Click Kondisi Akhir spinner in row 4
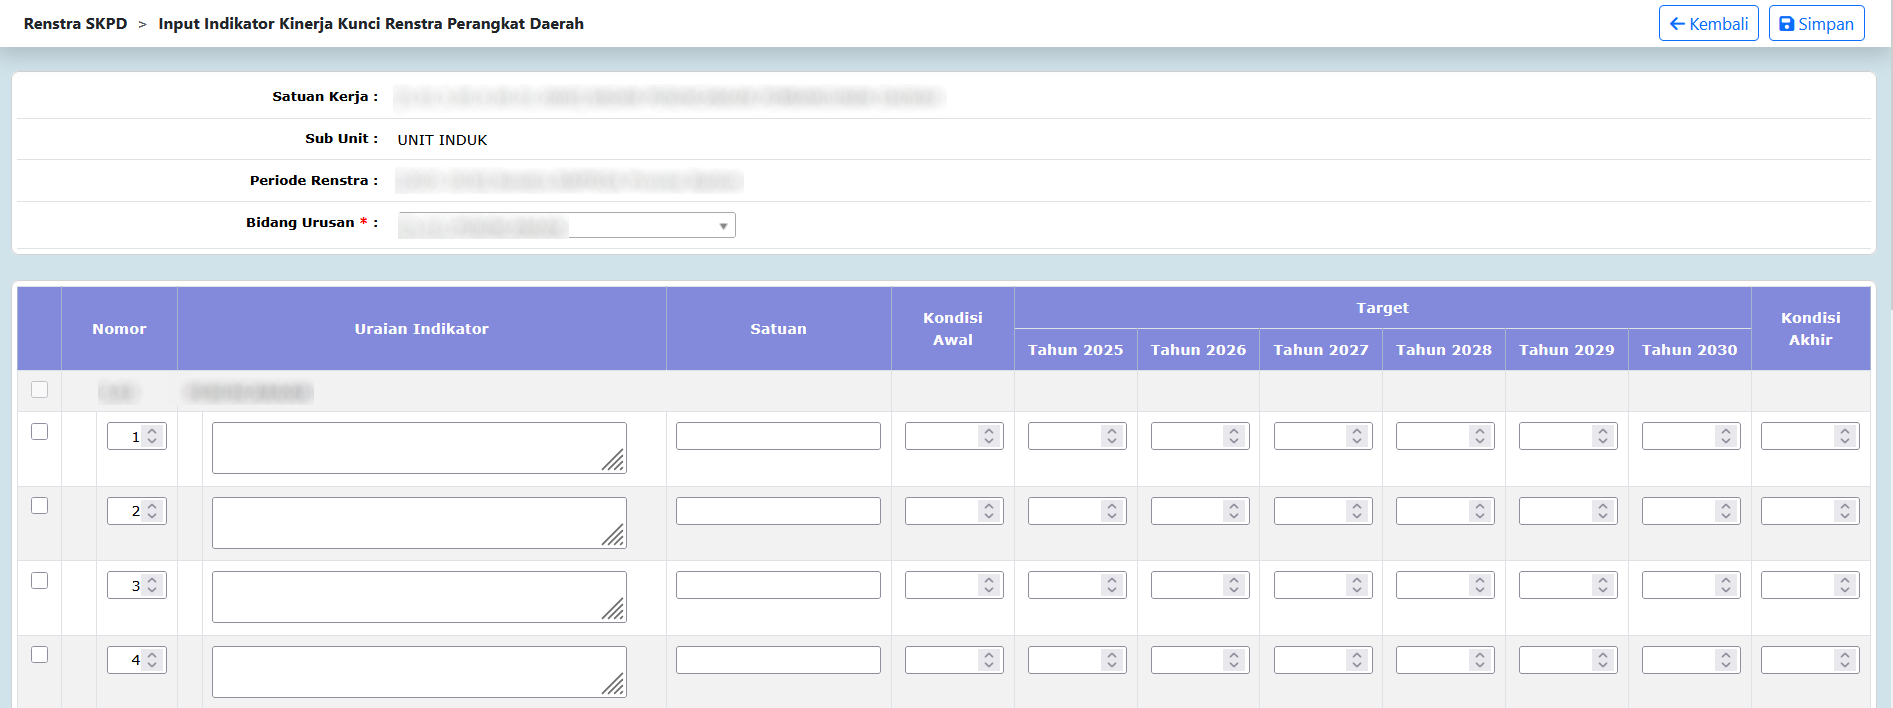1893x708 pixels. (1845, 661)
